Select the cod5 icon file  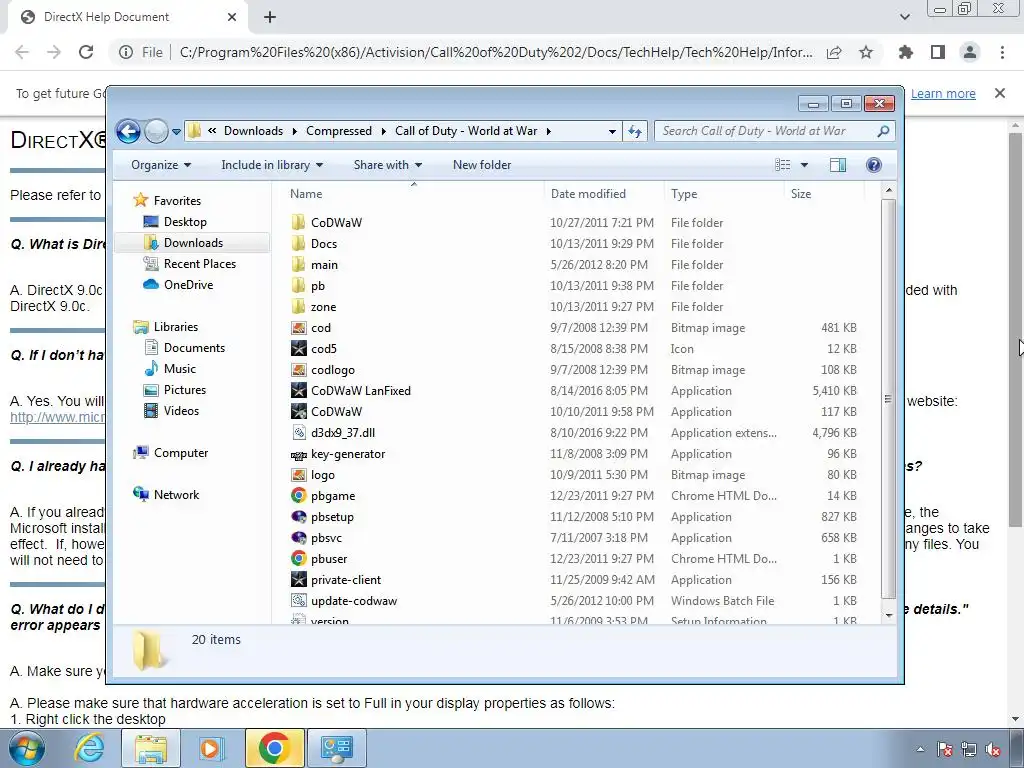[x=298, y=349]
